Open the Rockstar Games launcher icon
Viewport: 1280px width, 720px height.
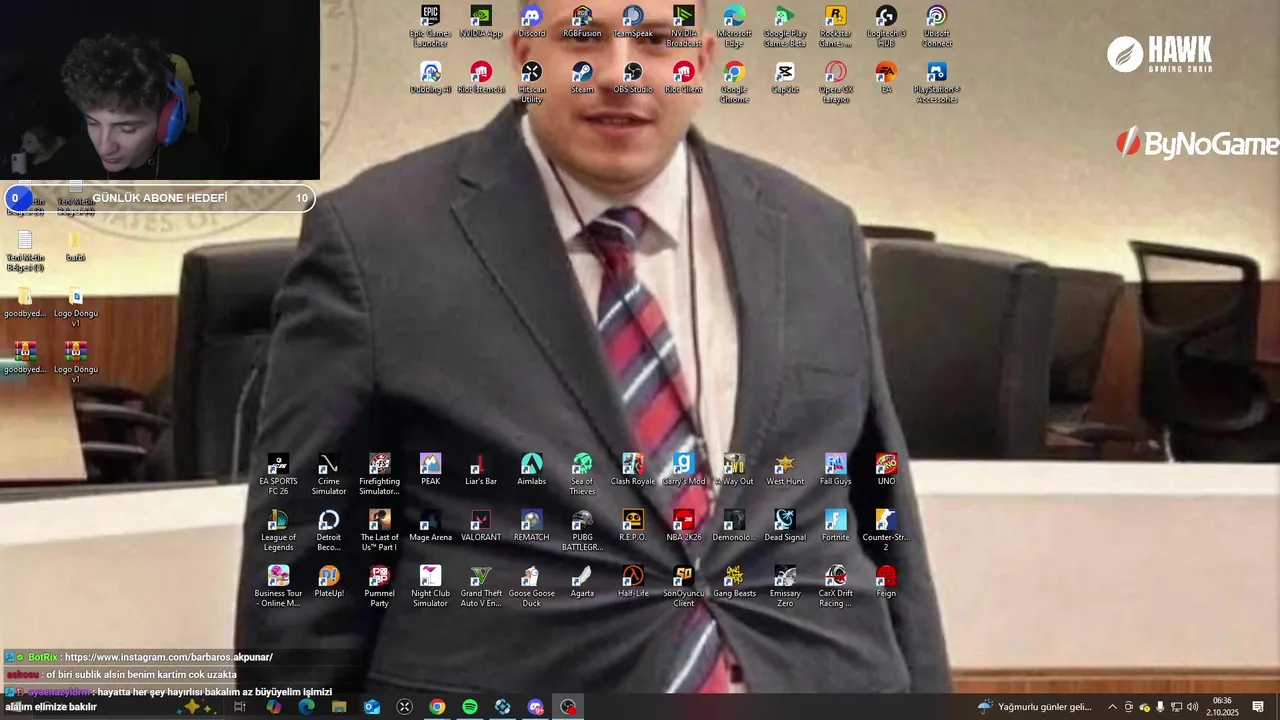click(836, 26)
